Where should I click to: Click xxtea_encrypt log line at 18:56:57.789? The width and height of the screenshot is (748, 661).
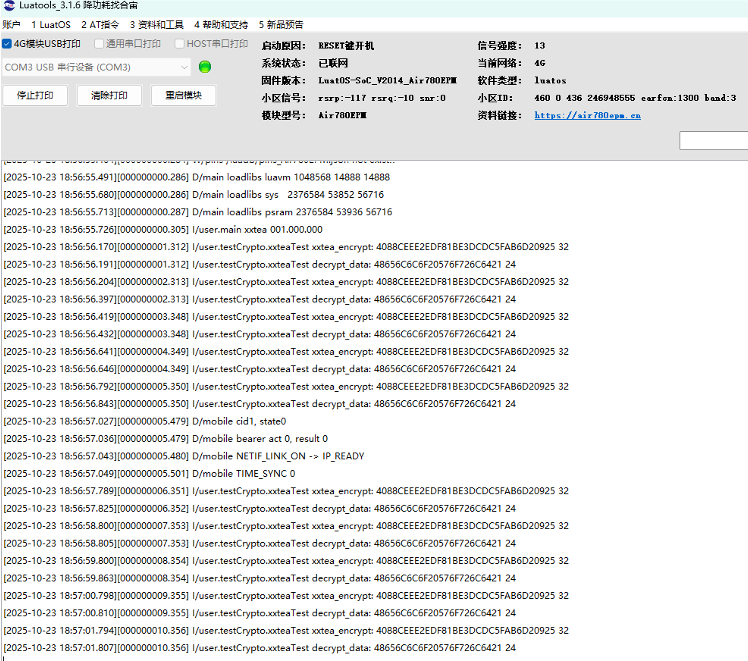click(286, 491)
